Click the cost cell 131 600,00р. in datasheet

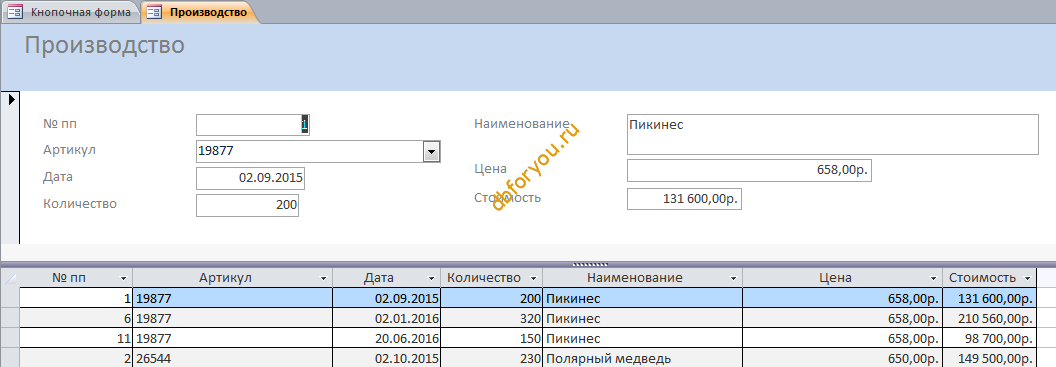tap(989, 298)
